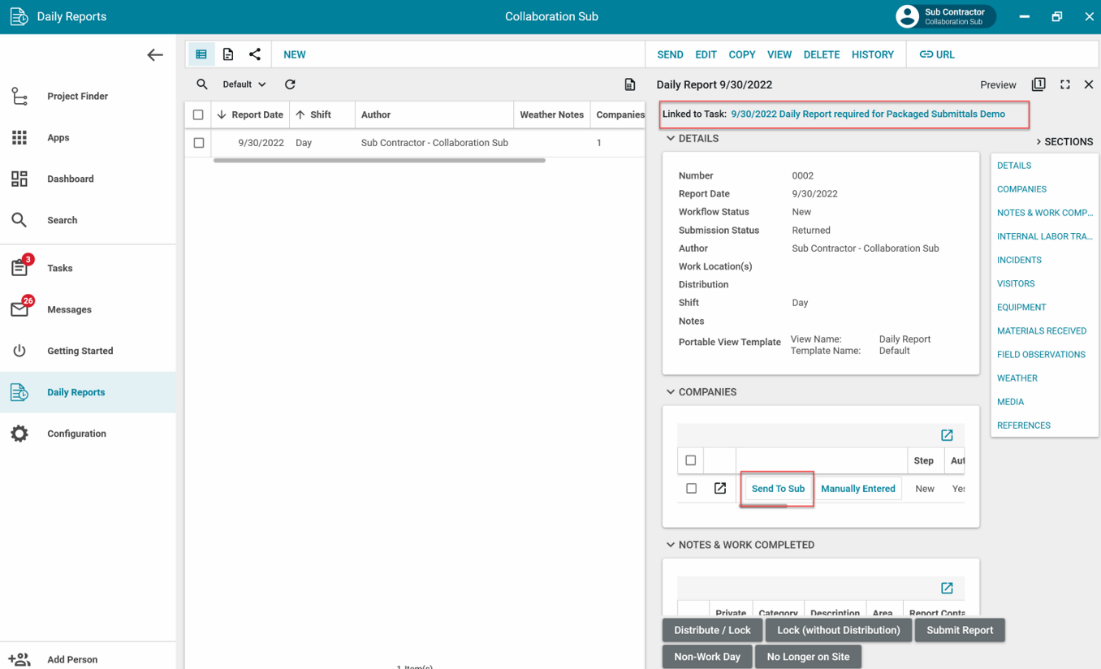
Task: Collapse the DETAILS section
Action: 671,139
